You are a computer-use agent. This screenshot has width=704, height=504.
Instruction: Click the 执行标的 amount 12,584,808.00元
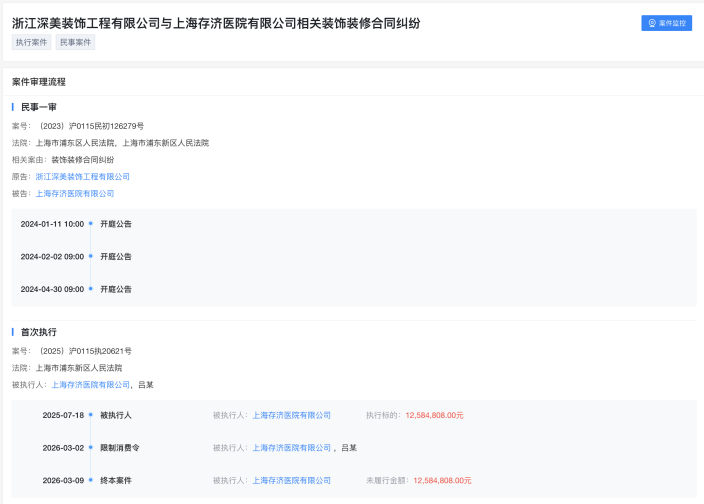[x=434, y=415]
